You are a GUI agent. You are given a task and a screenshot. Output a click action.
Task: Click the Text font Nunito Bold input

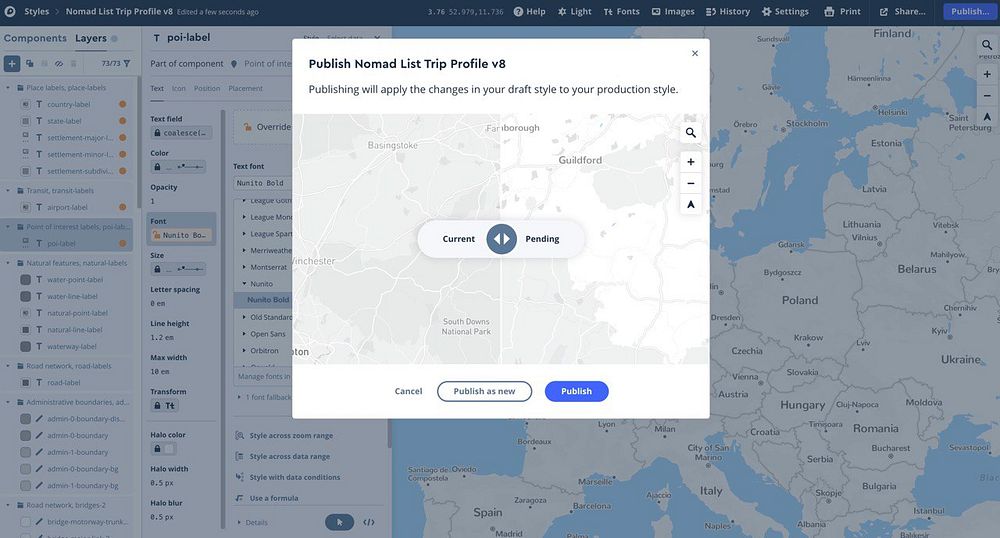tap(263, 183)
